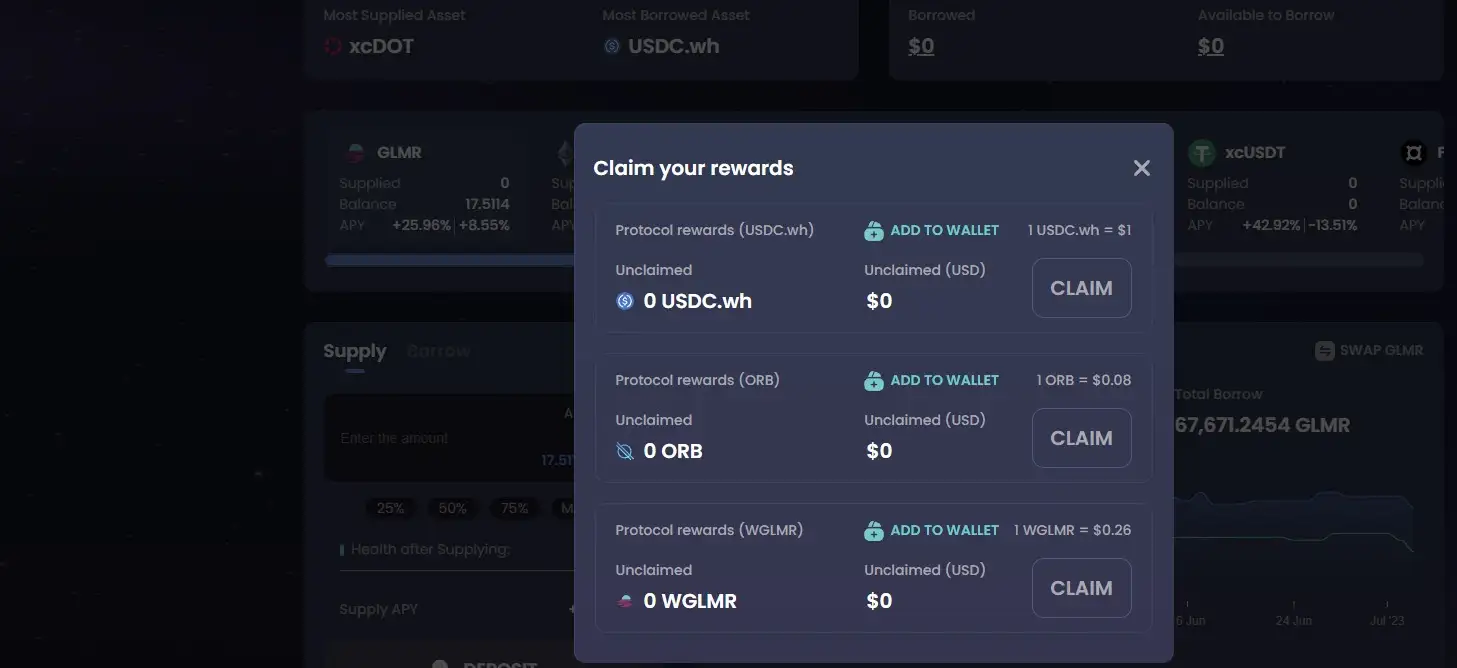Click the USDC.wh wallet icon
Image resolution: width=1457 pixels, height=668 pixels.
click(x=874, y=231)
